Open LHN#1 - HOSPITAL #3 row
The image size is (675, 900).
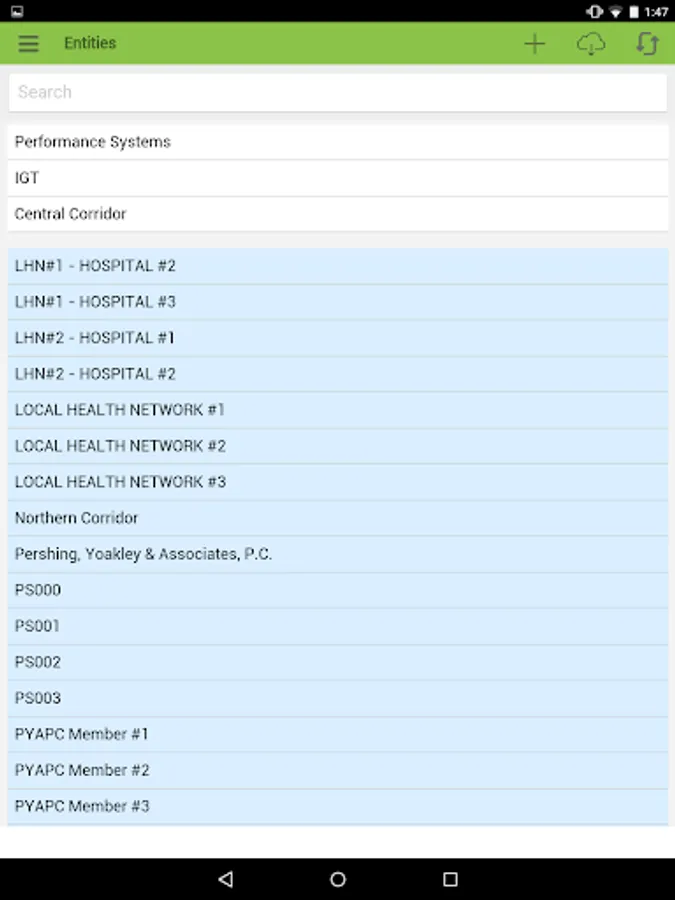pos(338,302)
